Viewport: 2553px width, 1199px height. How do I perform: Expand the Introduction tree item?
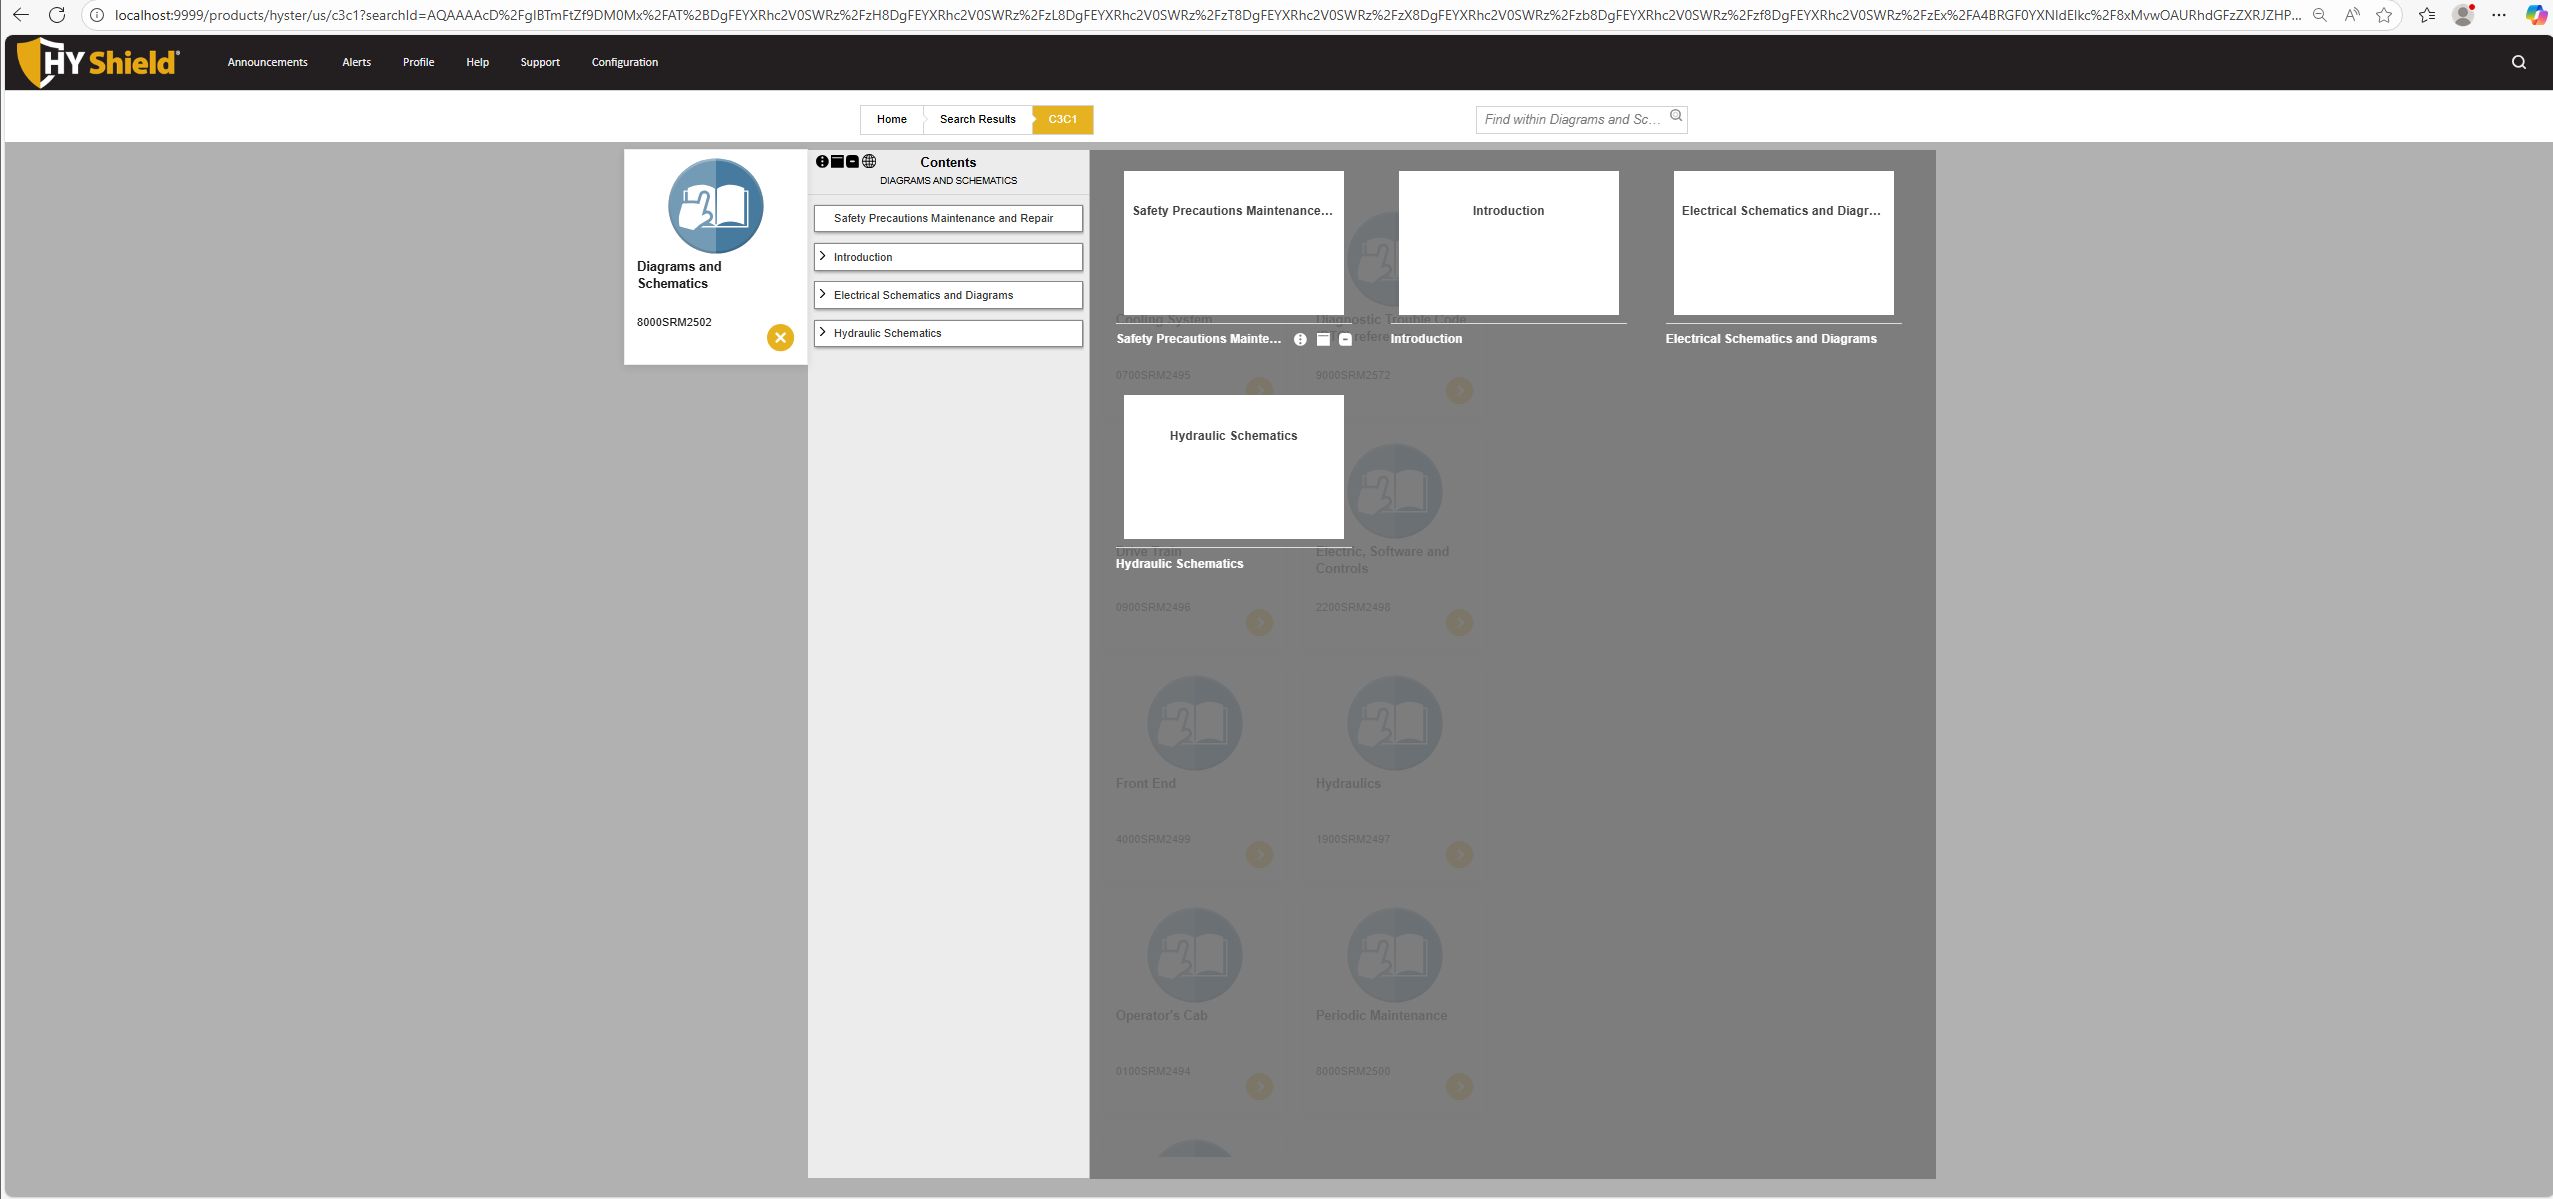[x=823, y=257]
